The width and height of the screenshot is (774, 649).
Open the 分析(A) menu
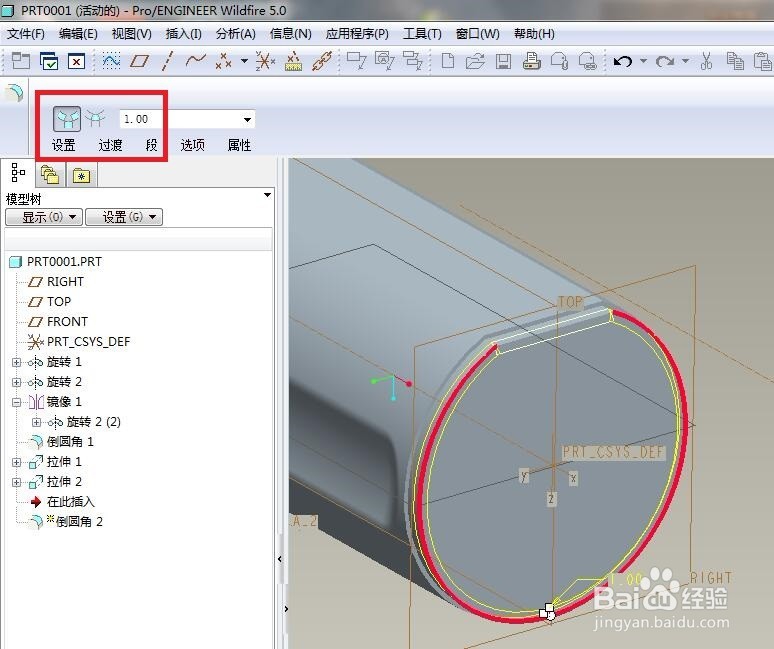coord(235,34)
